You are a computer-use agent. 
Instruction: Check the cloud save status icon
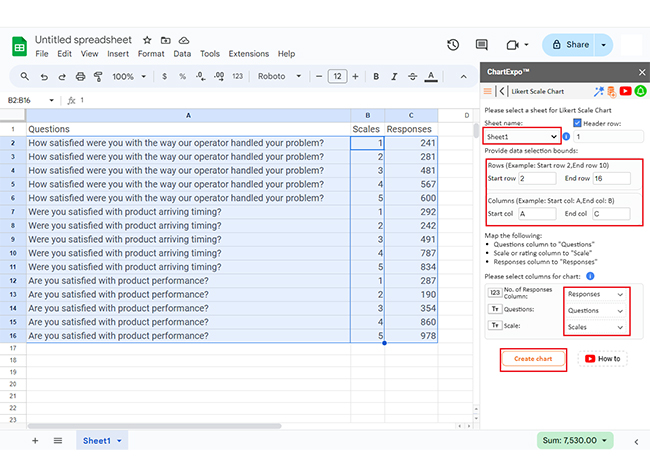coord(184,40)
